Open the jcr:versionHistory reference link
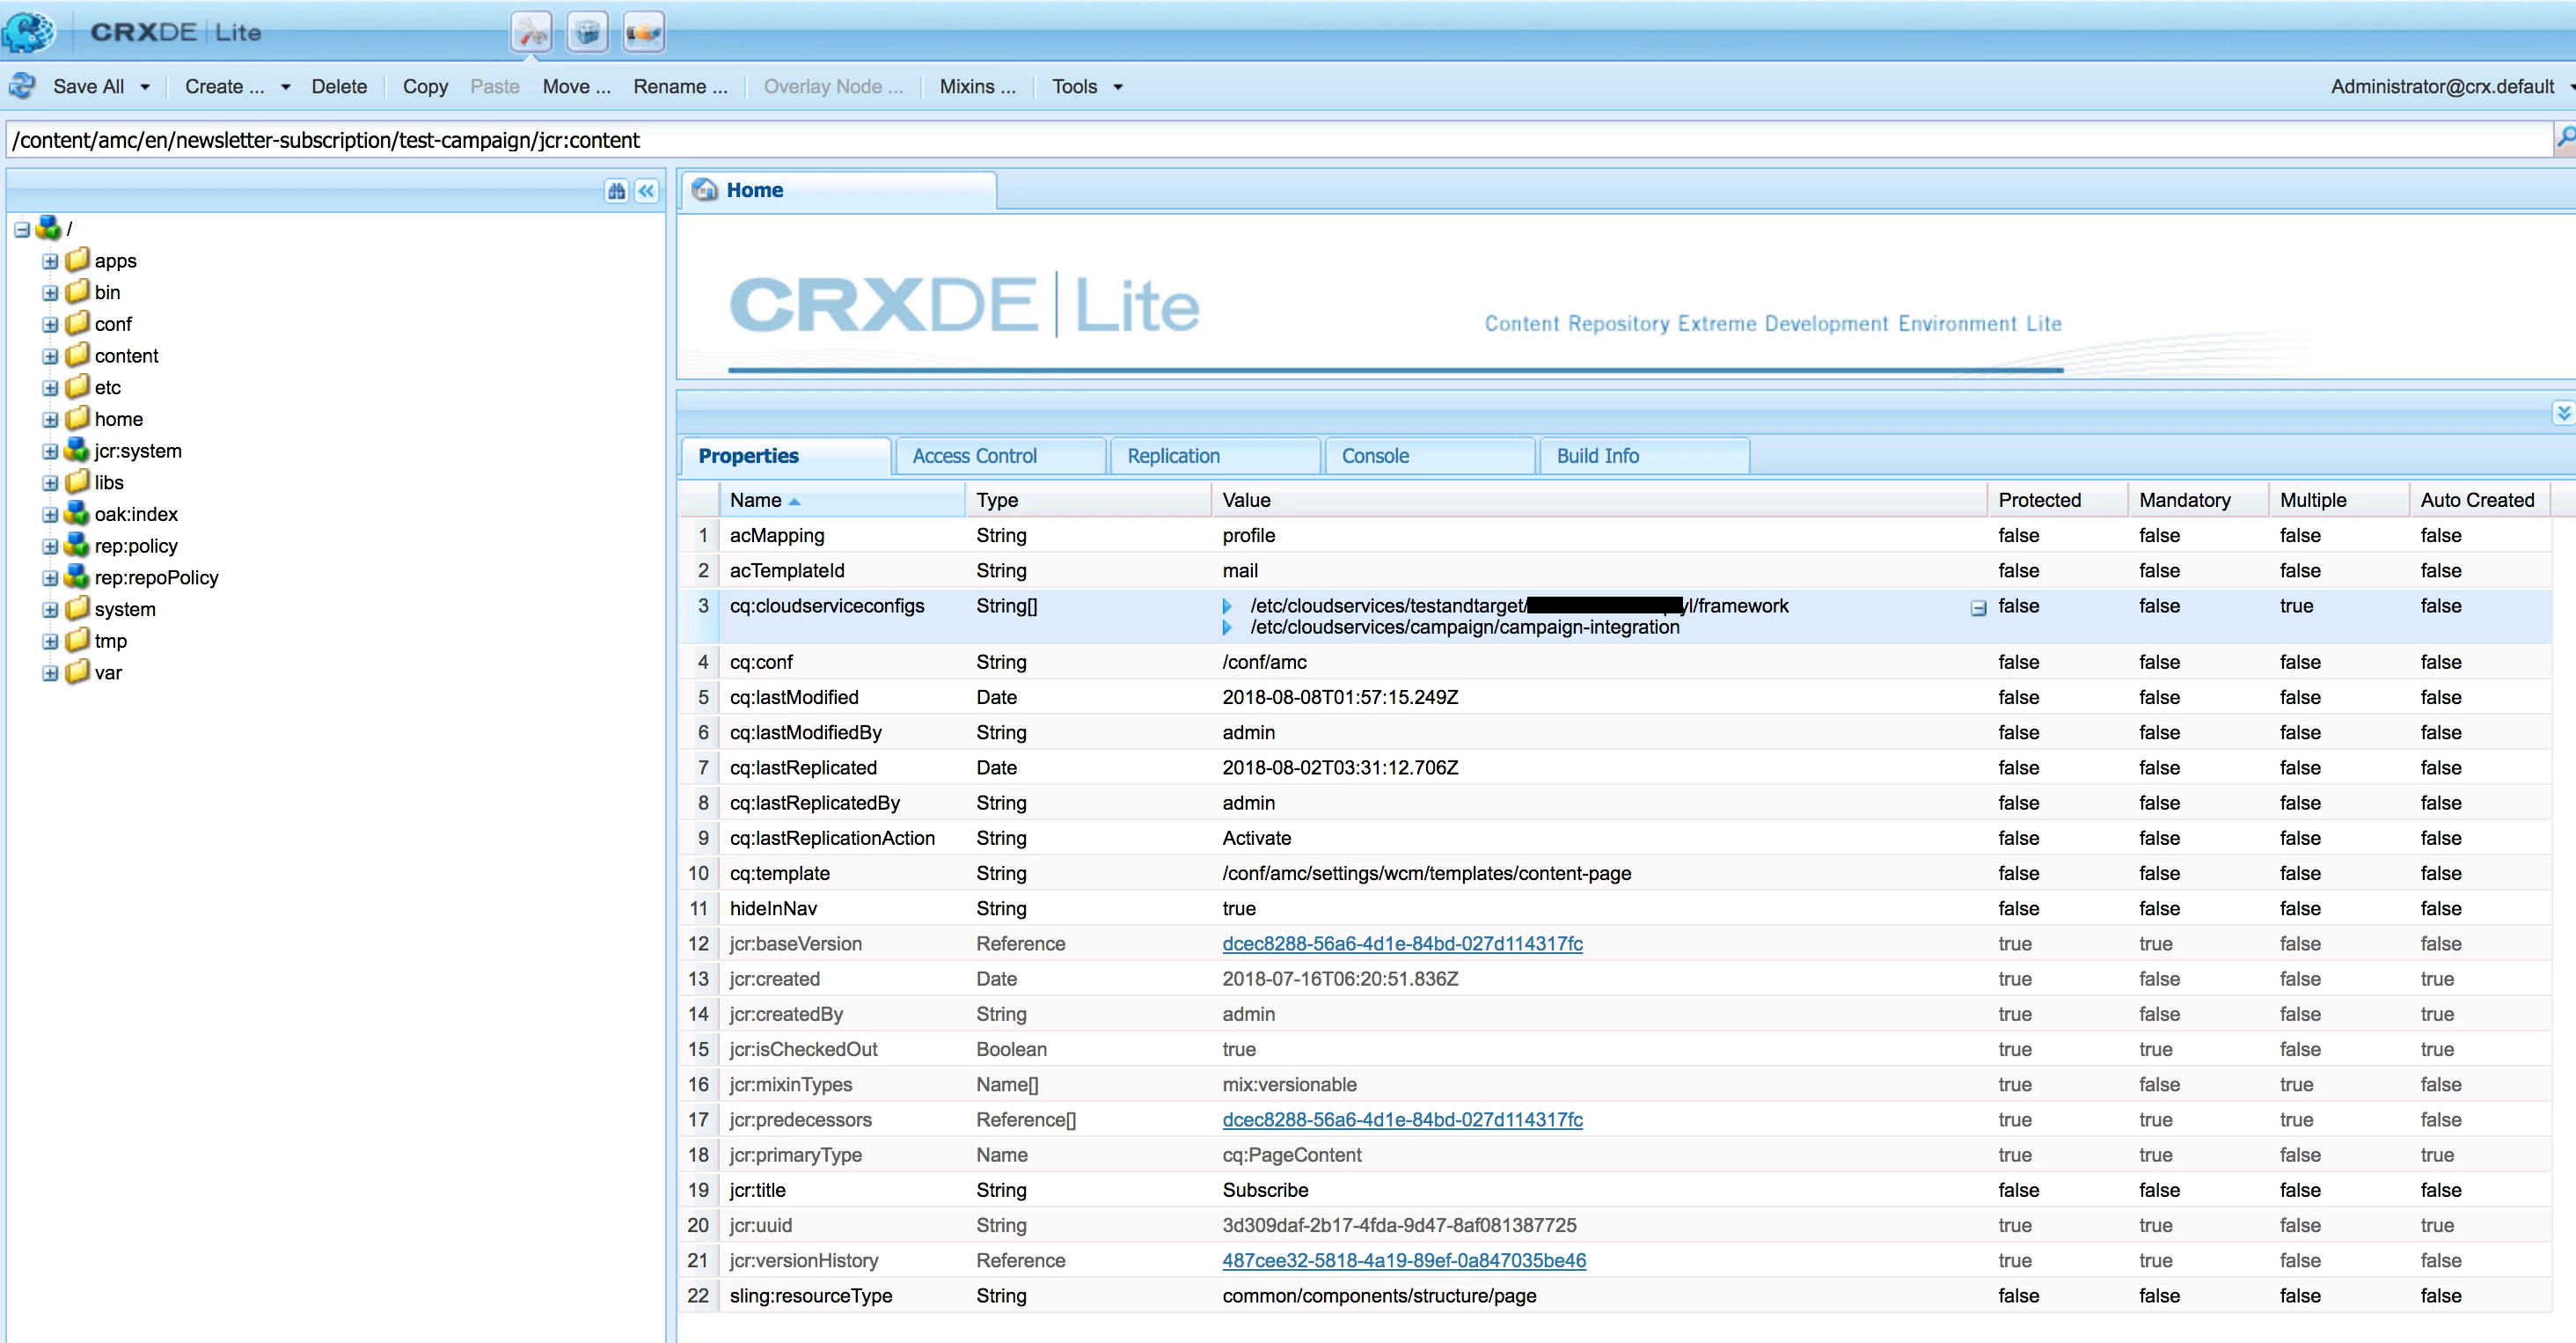Screen dimensions: 2576x1343 tap(1403, 1260)
